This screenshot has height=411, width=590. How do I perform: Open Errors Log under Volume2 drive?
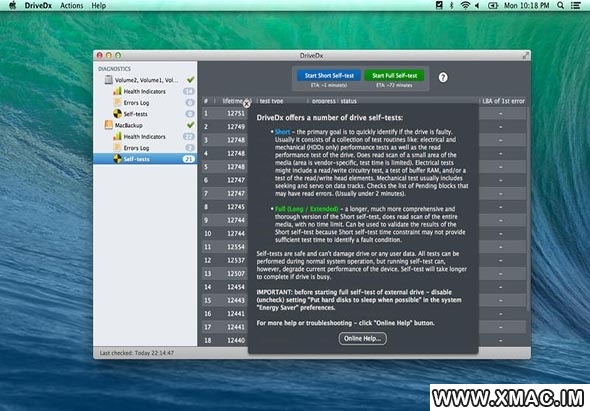click(x=145, y=102)
